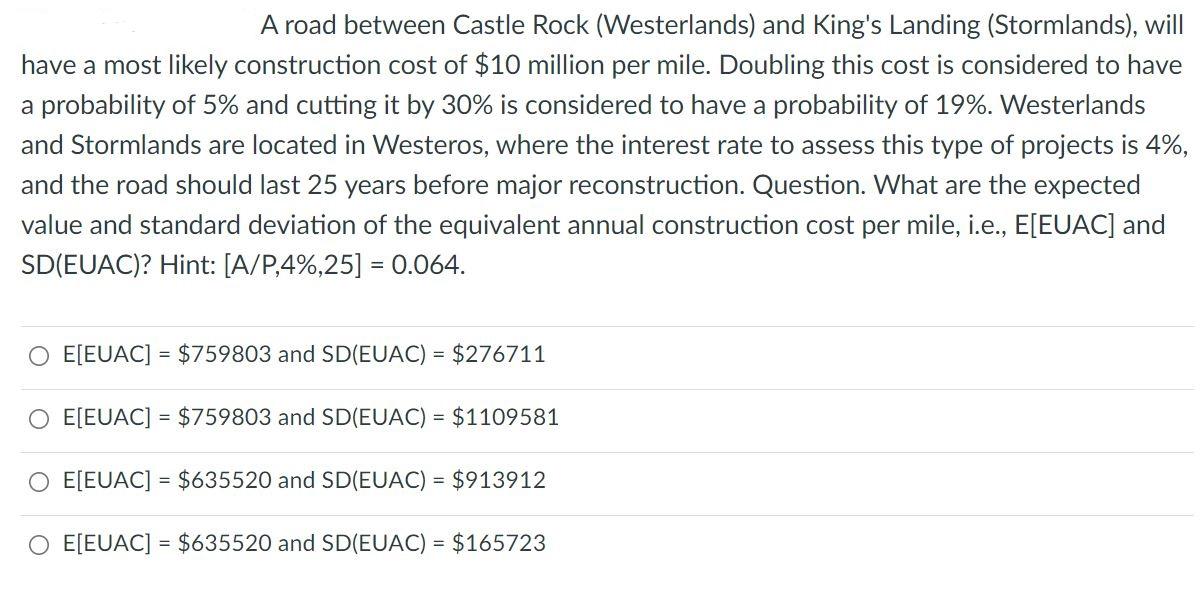Select the second answer option radio button
This screenshot has height=596, width=1202.
pyautogui.click(x=39, y=417)
